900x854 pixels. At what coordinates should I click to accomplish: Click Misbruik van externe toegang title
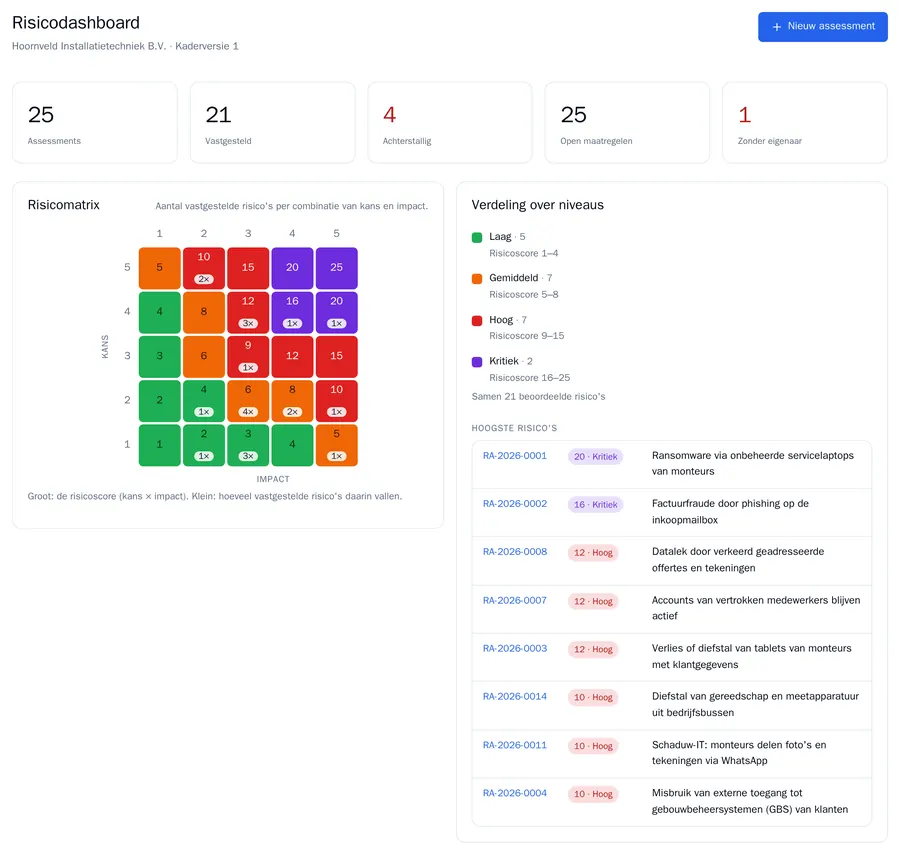coord(750,801)
